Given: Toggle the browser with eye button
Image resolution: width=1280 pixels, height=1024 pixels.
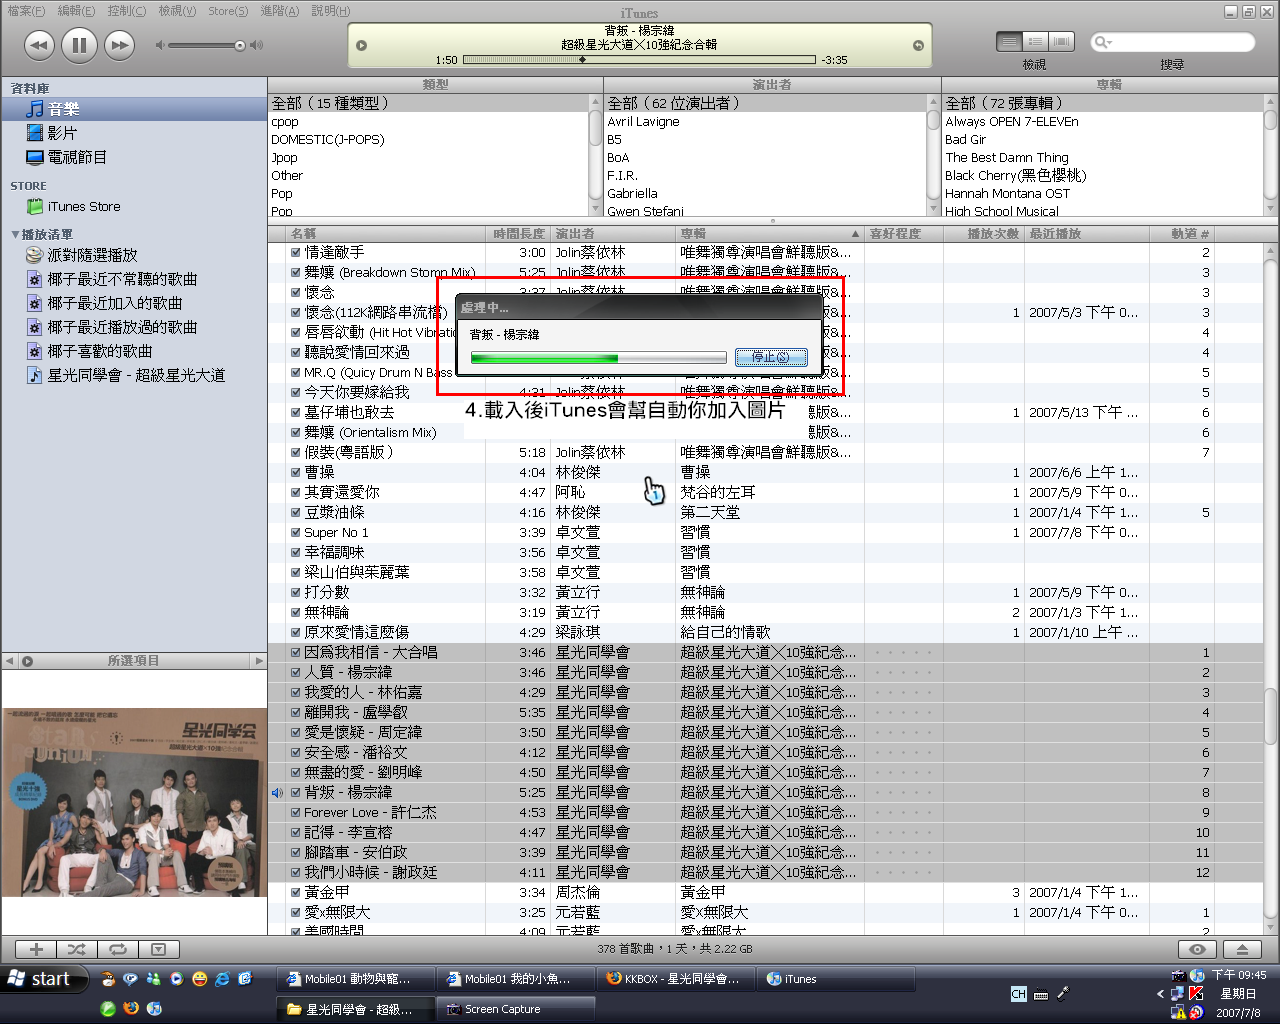Looking at the screenshot, I should click(x=1197, y=950).
